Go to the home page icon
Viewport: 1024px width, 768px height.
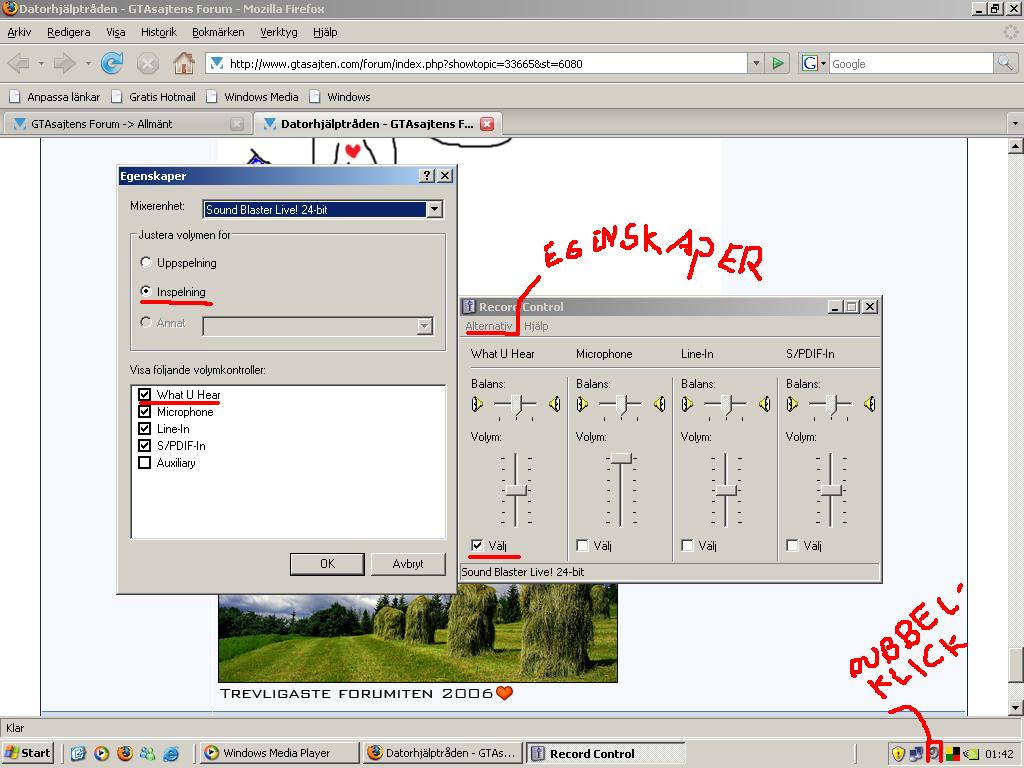click(184, 63)
